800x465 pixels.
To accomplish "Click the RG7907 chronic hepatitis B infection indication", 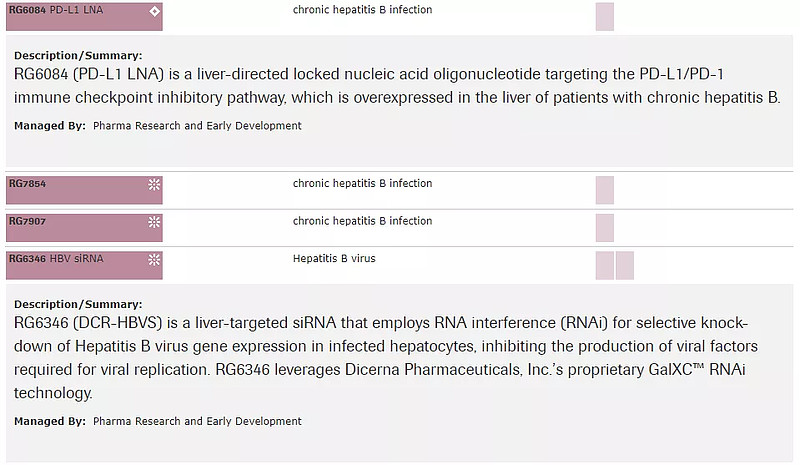I will point(362,221).
